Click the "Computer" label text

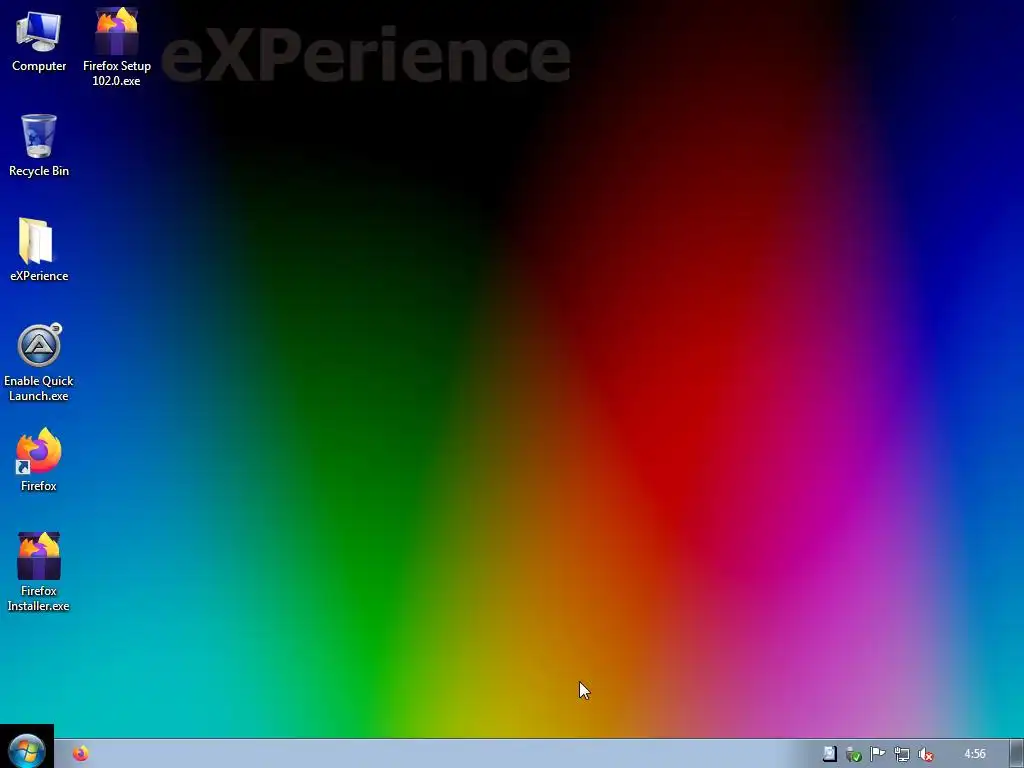39,66
